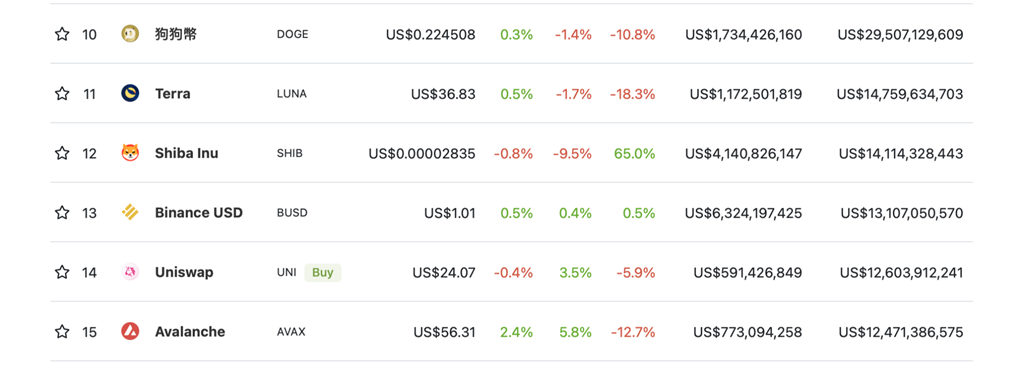The width and height of the screenshot is (1024, 369).
Task: Toggle the star beside Avalanche
Action: [62, 331]
